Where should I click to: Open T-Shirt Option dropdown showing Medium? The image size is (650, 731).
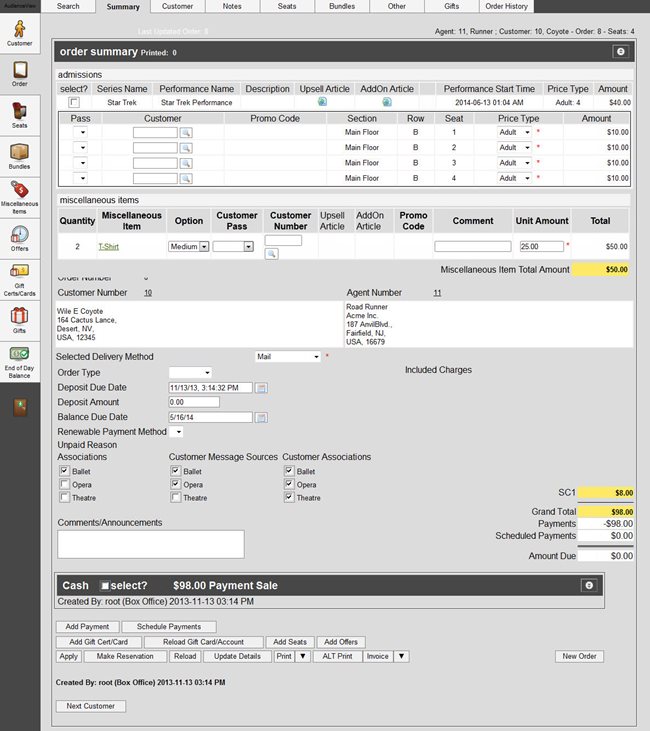188,246
